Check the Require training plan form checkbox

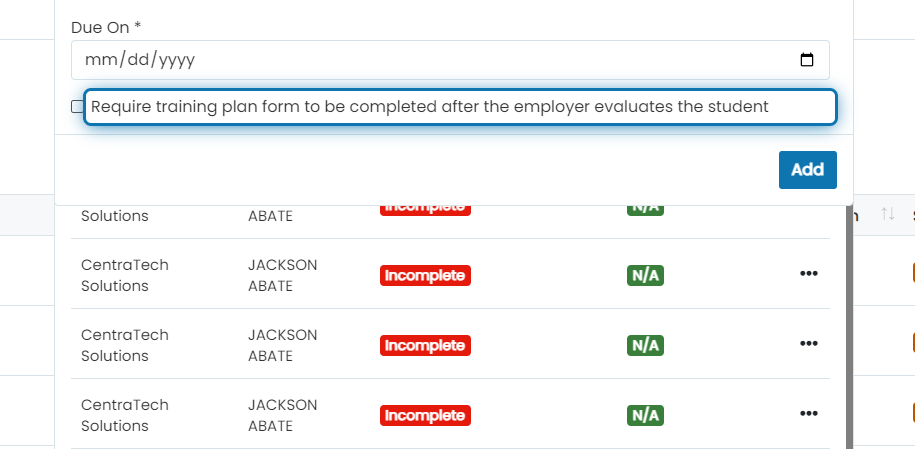(x=77, y=106)
